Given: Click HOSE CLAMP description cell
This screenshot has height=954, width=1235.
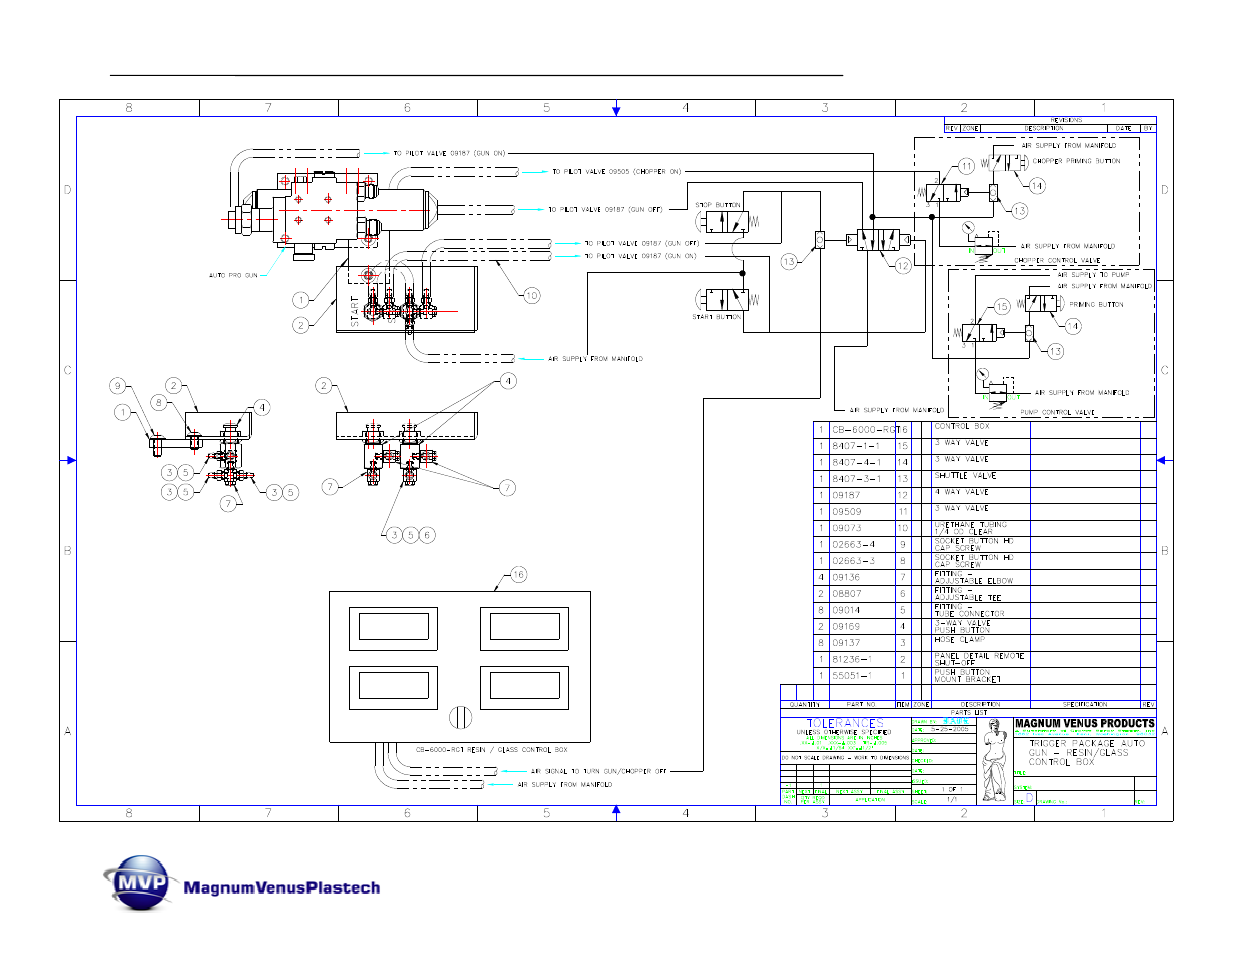Looking at the screenshot, I should (958, 640).
